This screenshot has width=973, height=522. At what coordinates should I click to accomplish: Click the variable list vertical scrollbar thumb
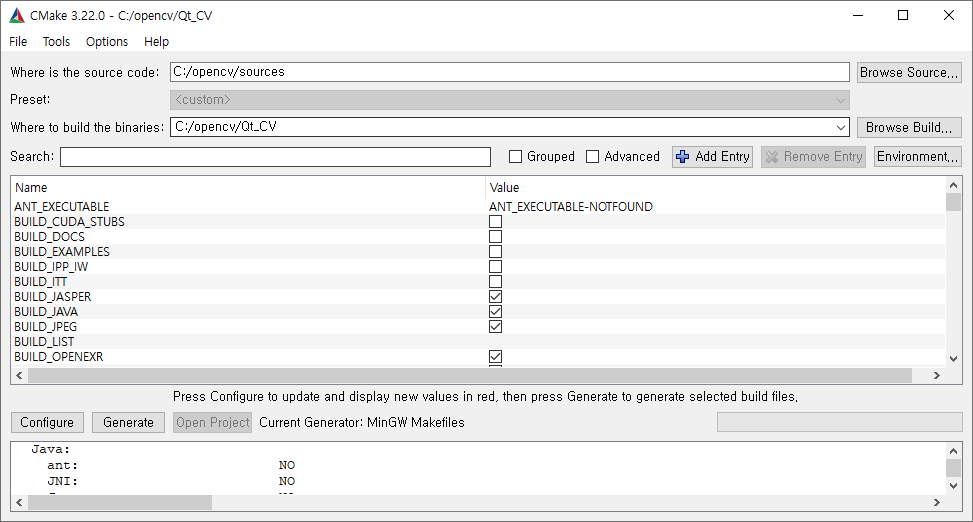[x=953, y=202]
